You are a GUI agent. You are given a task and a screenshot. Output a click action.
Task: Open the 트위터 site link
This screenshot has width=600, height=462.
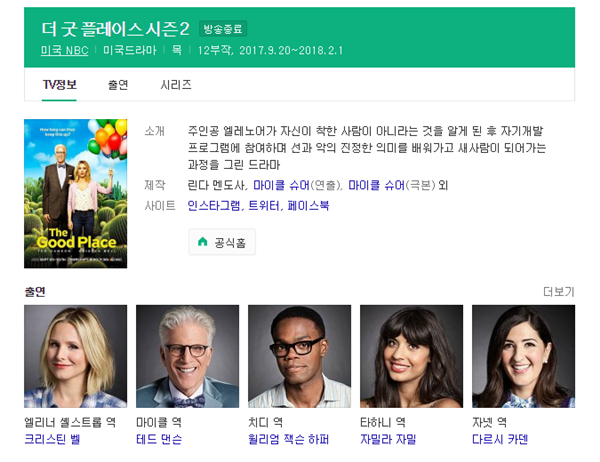(264, 206)
